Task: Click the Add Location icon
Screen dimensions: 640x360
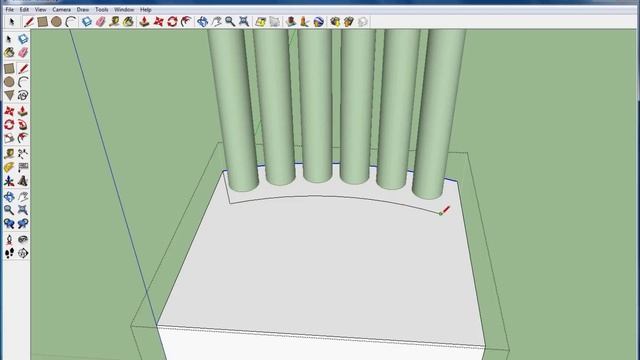Action: 260,22
